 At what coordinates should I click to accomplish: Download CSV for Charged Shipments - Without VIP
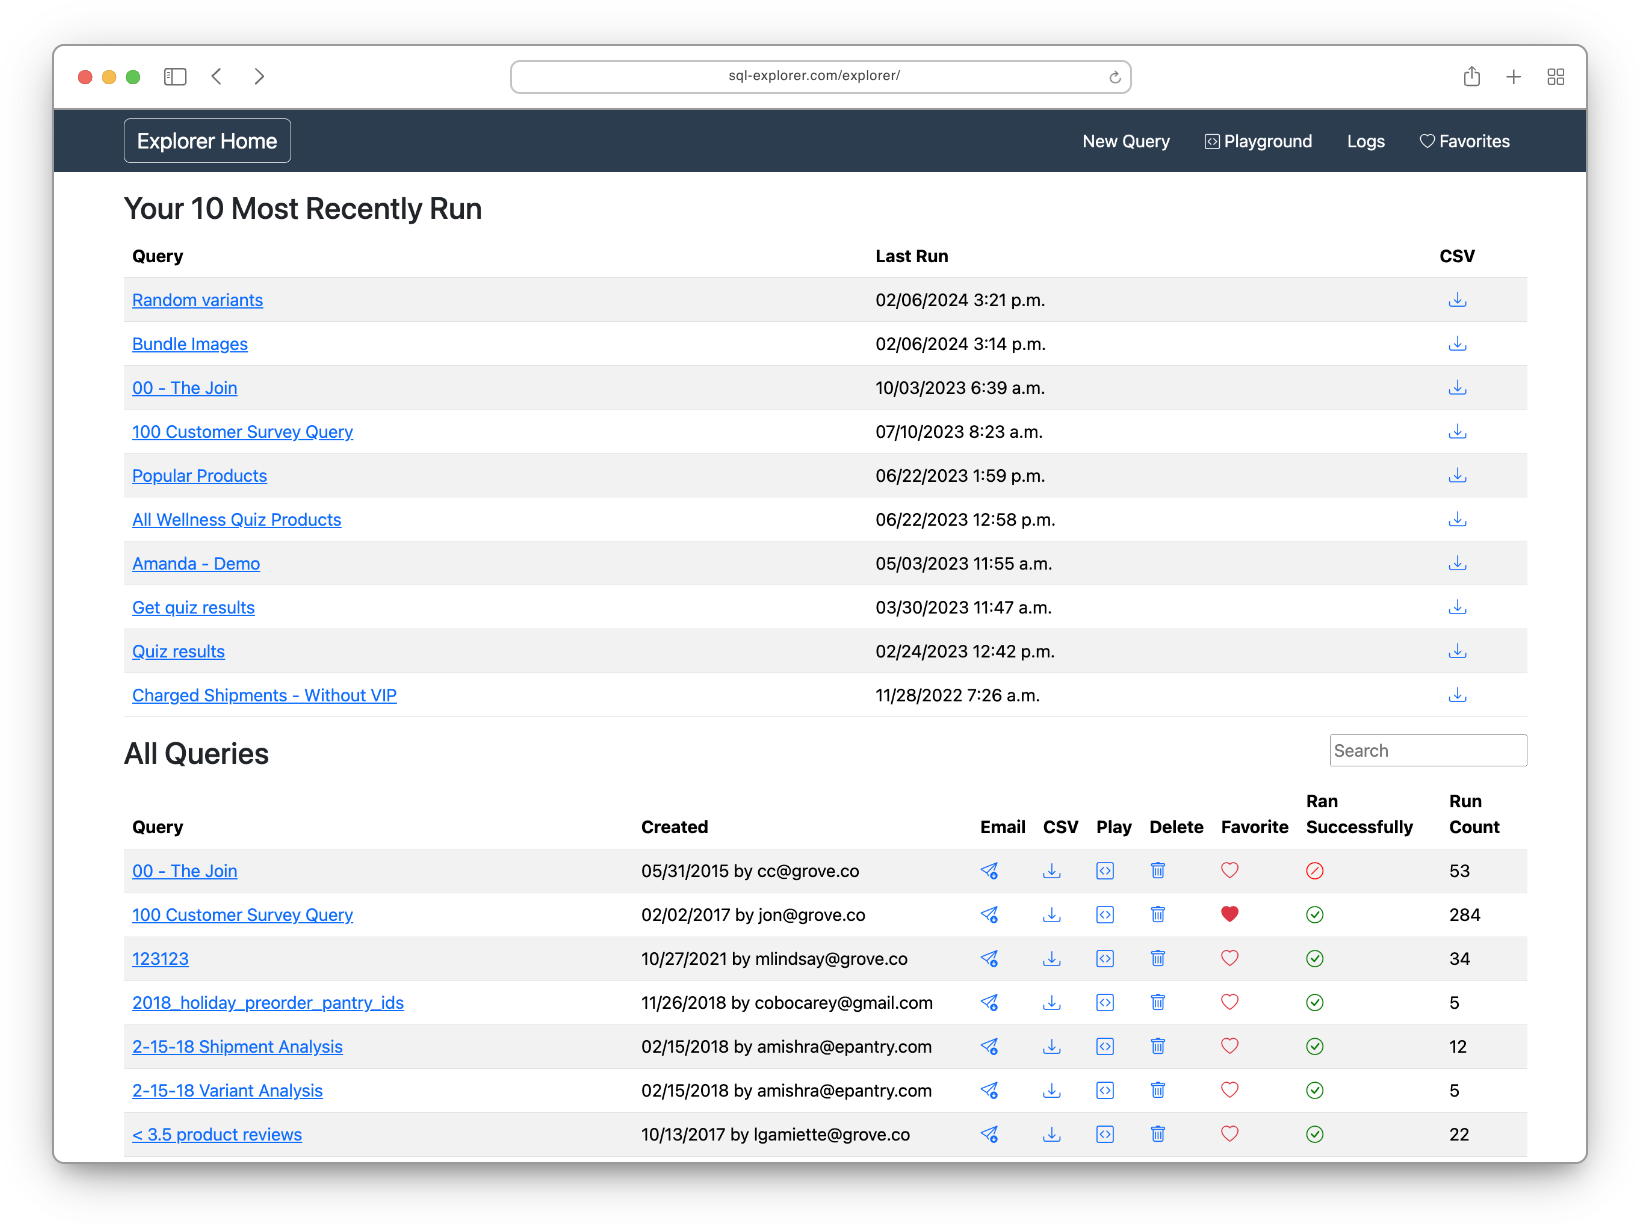coord(1457,694)
